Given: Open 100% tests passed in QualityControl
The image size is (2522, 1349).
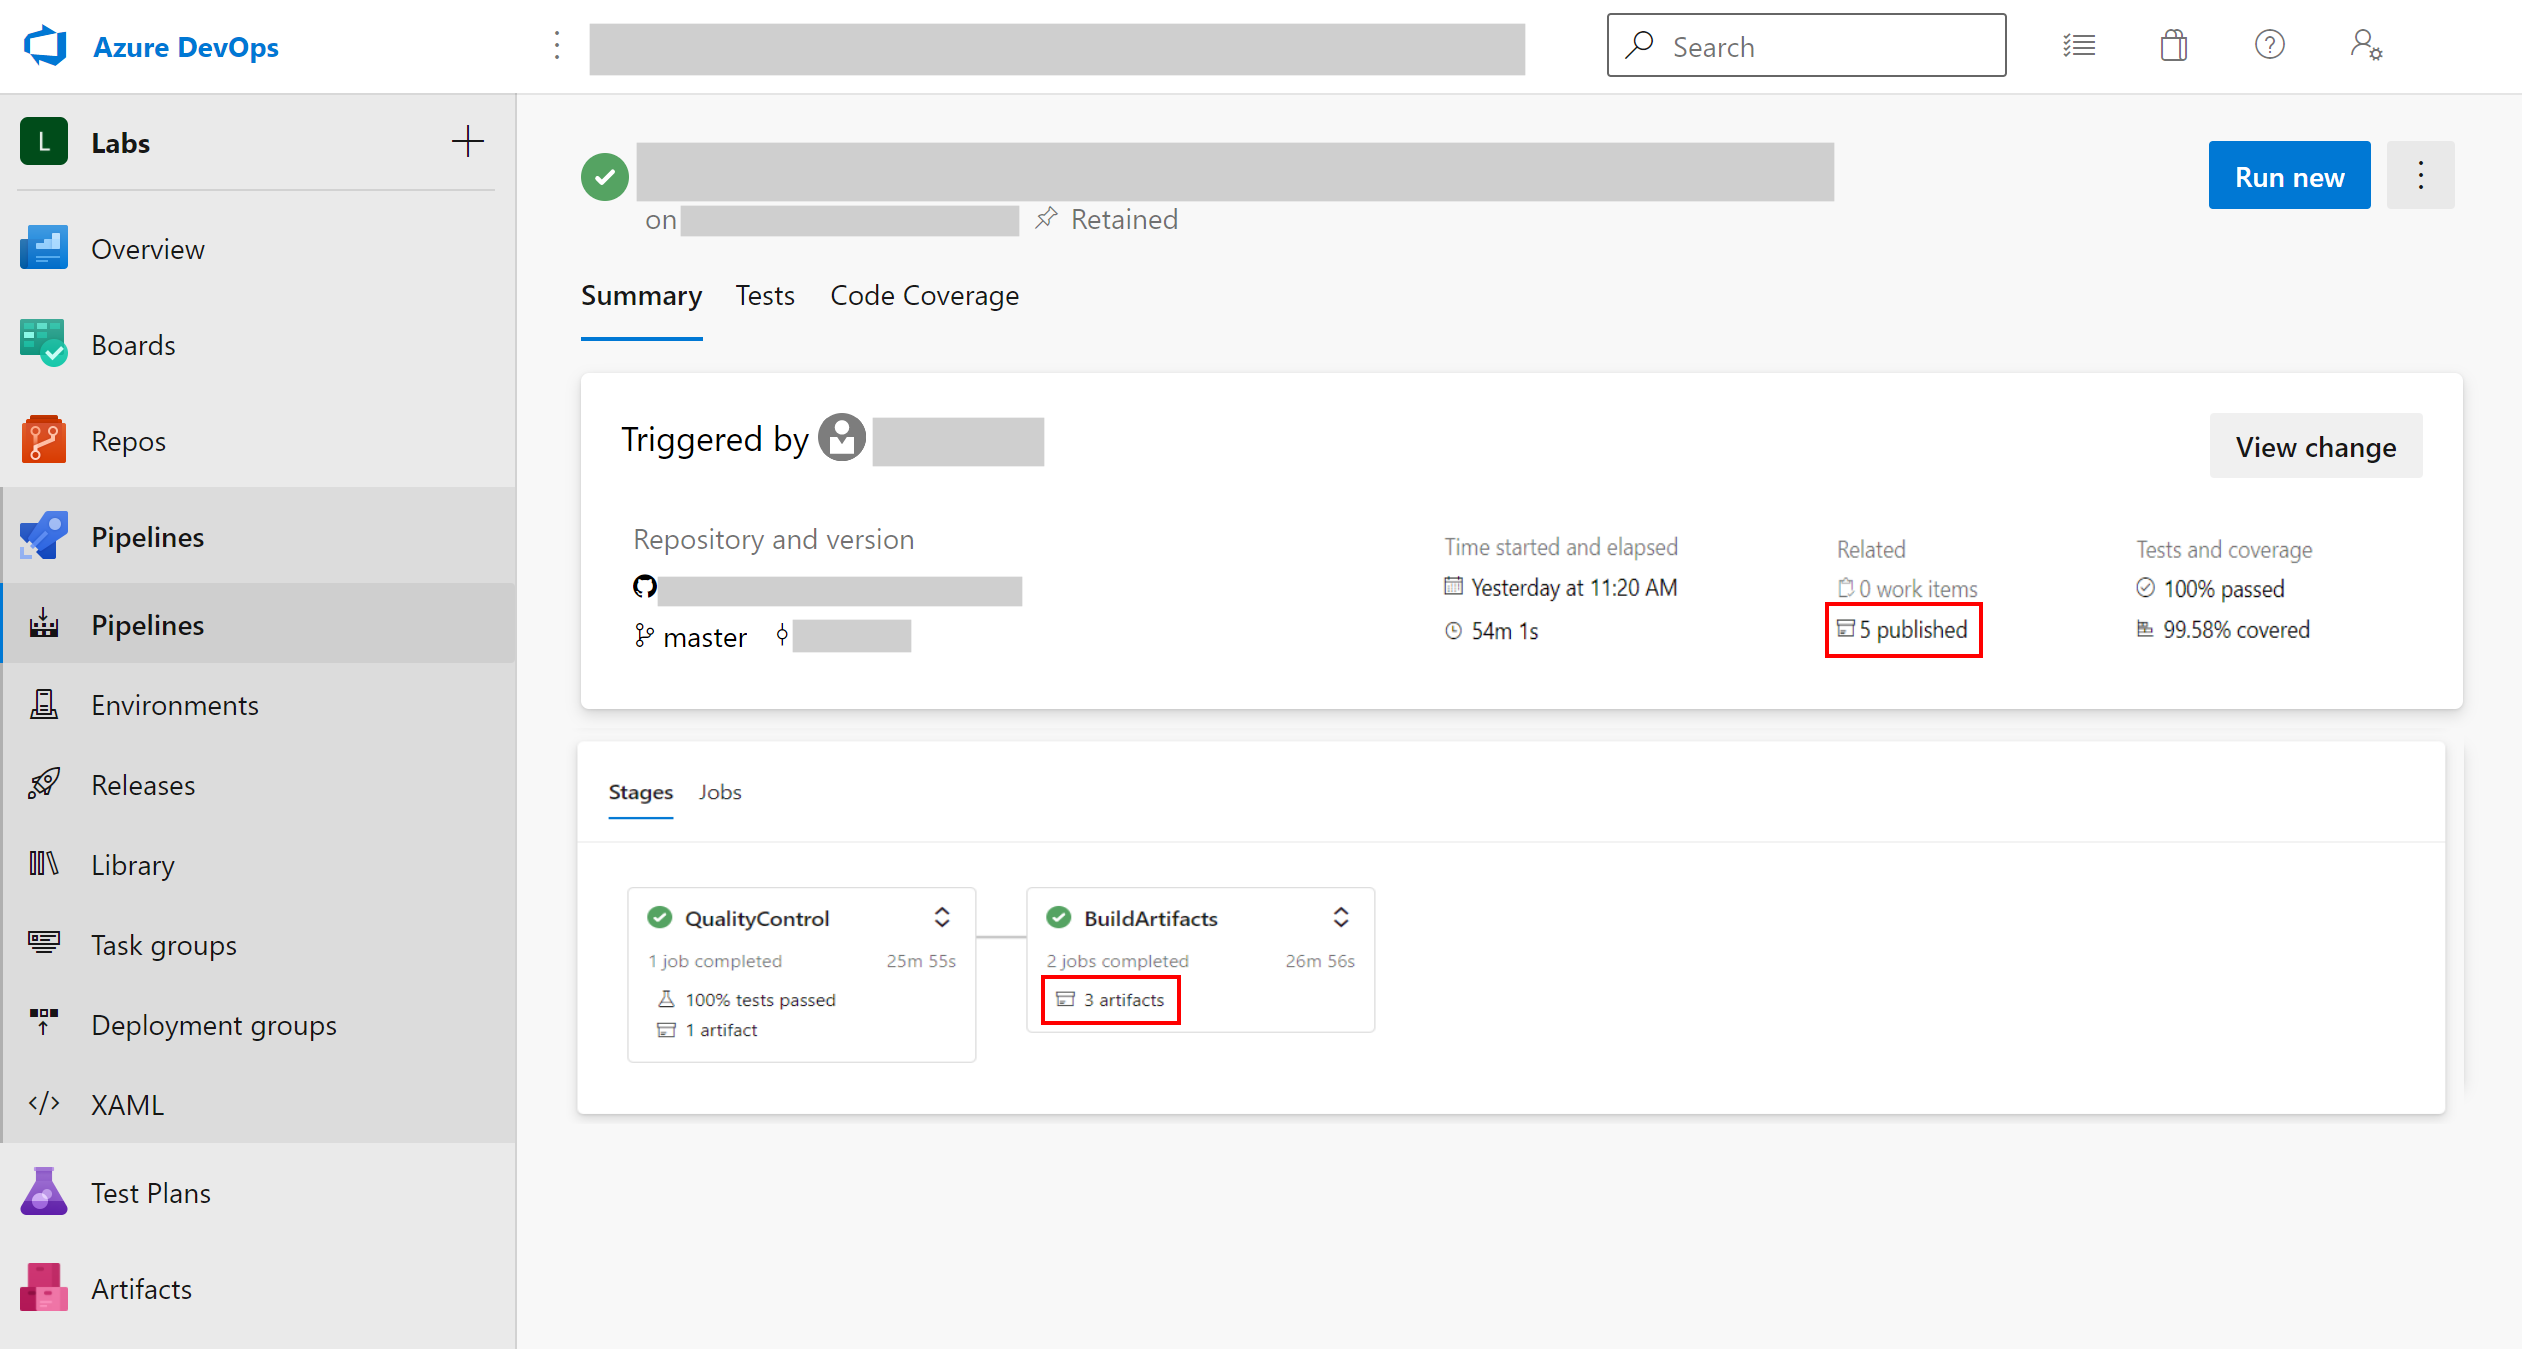Looking at the screenshot, I should pos(746,1000).
